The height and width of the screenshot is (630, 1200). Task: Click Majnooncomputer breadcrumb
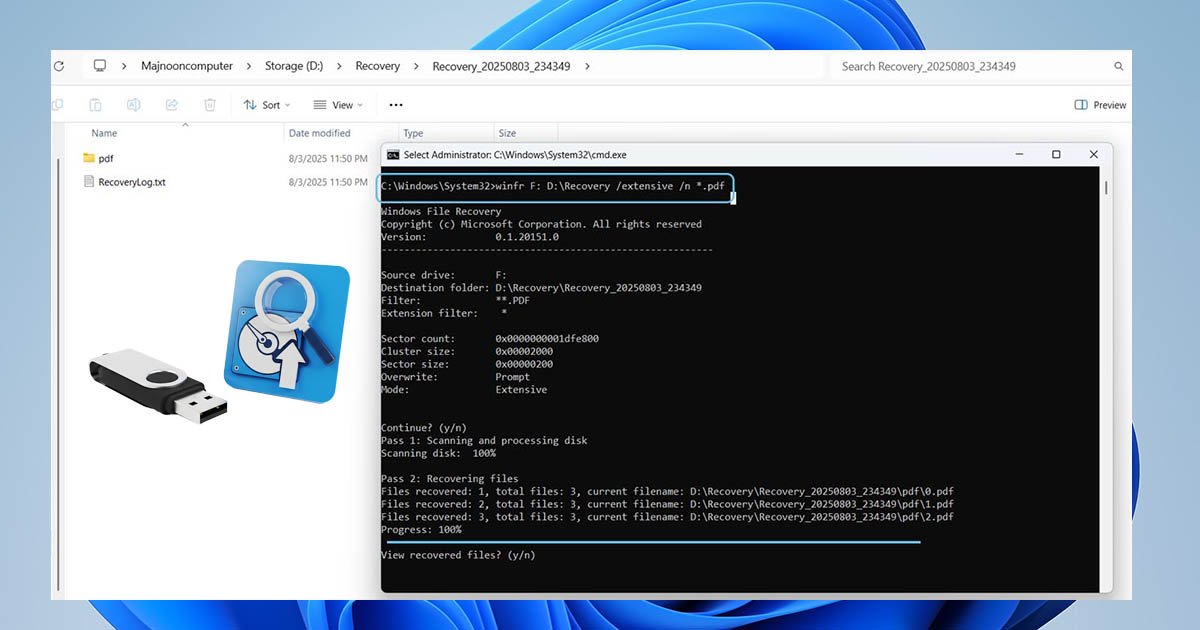(x=186, y=66)
